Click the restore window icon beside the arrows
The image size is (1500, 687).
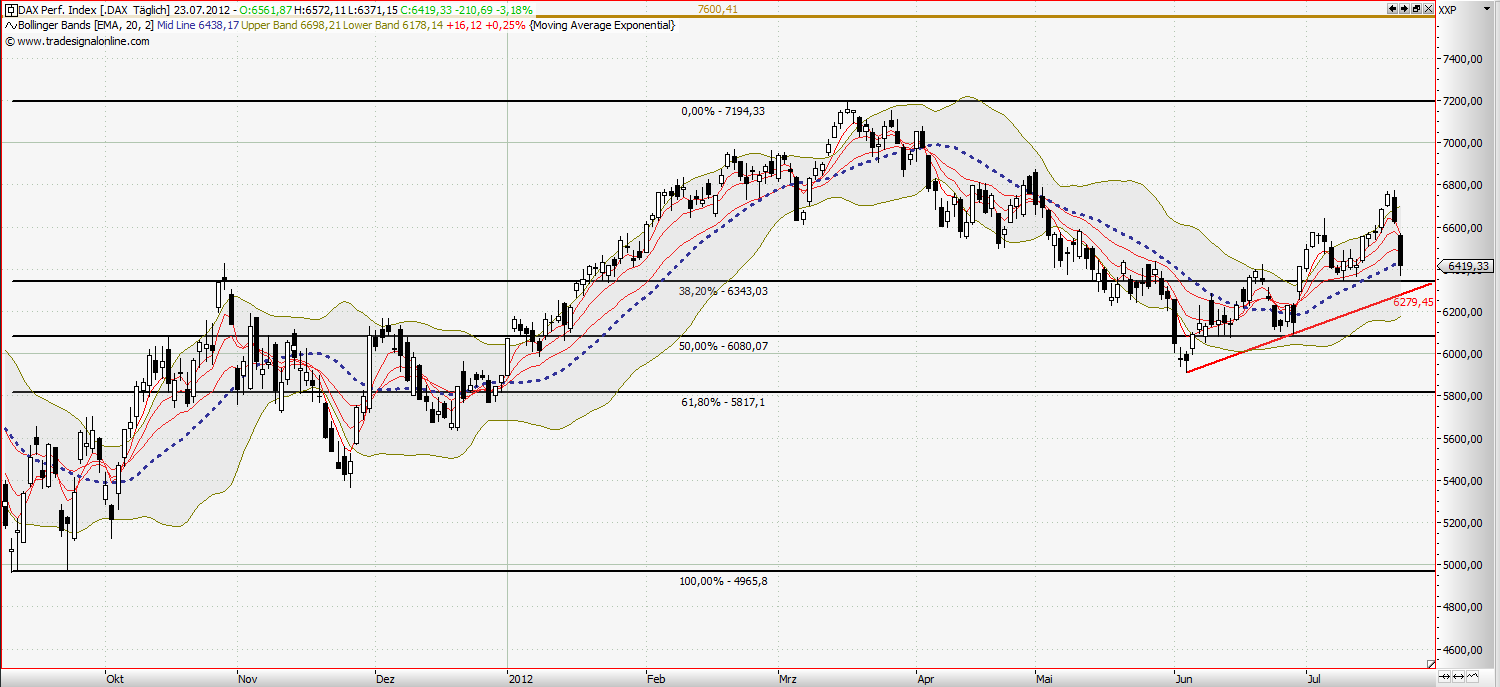(x=1416, y=9)
